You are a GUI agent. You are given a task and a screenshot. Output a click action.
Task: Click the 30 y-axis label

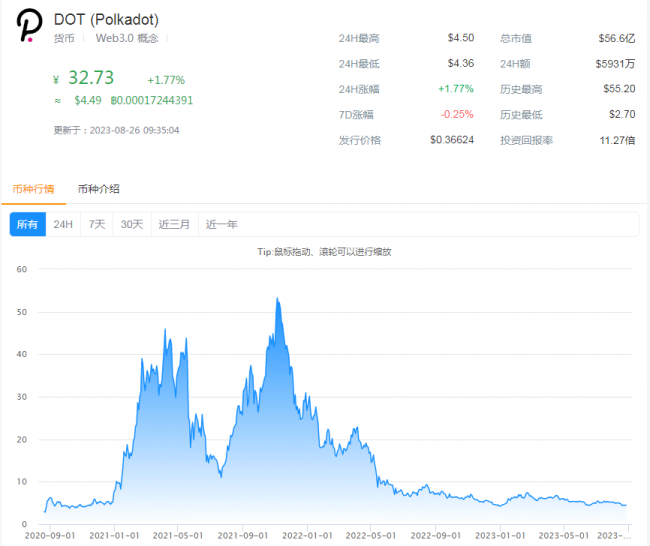22,397
